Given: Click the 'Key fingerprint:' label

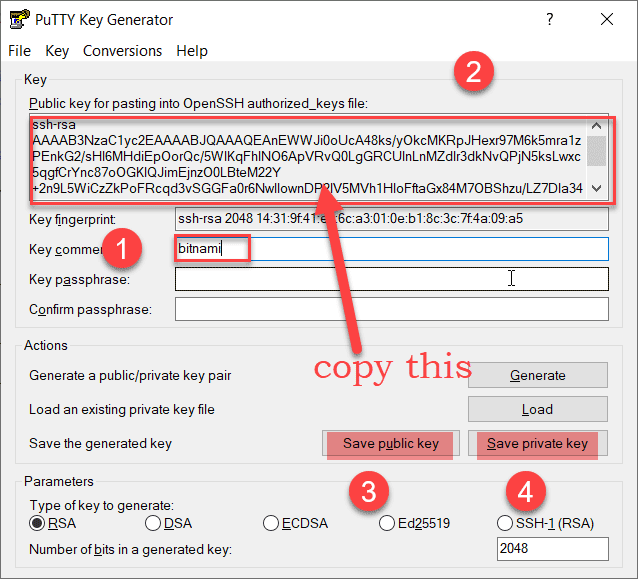Looking at the screenshot, I should click(x=72, y=220).
